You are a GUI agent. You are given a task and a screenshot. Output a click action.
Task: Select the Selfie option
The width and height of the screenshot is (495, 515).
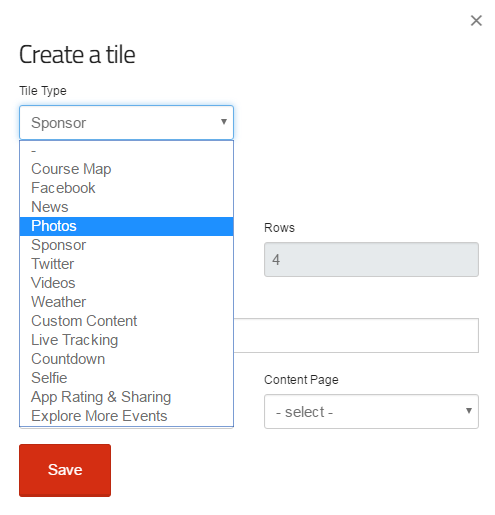coord(126,378)
